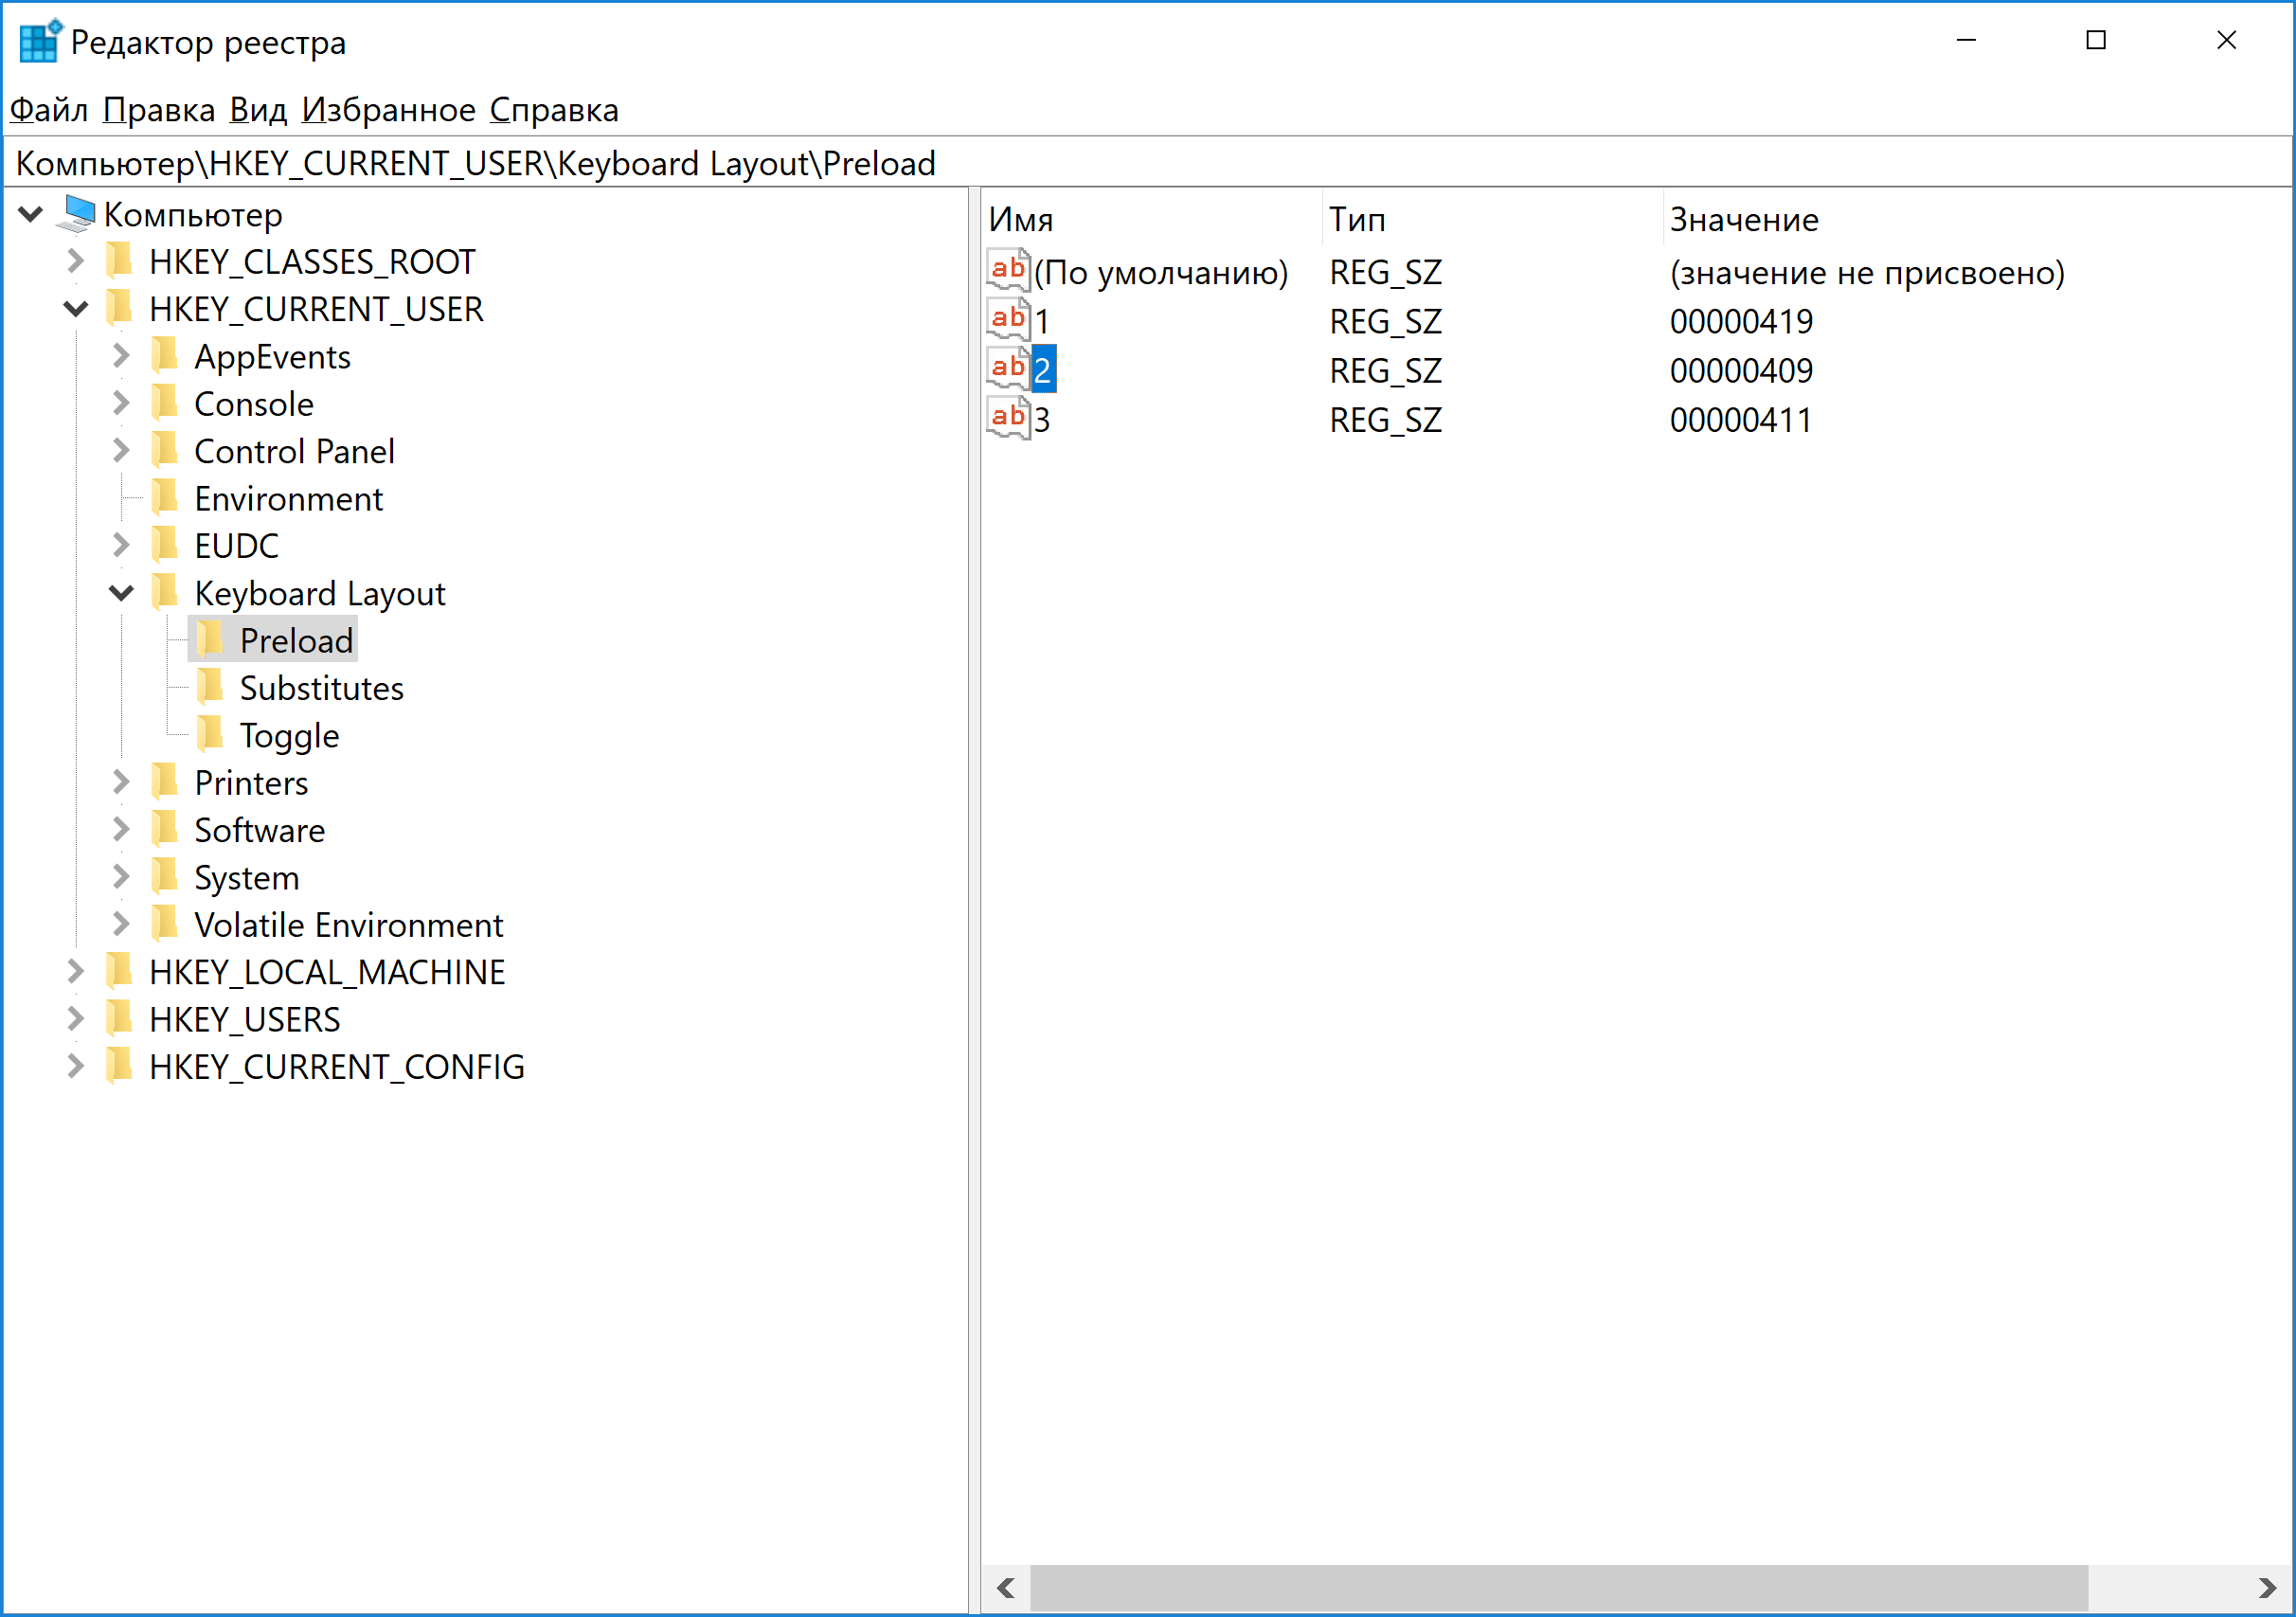Select the Environment key in tree

288,498
